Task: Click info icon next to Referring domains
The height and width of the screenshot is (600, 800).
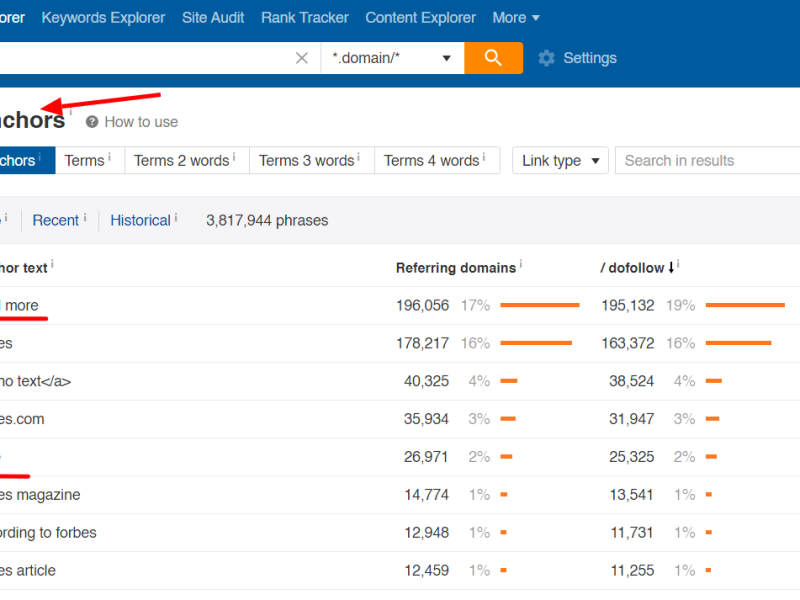Action: [521, 265]
